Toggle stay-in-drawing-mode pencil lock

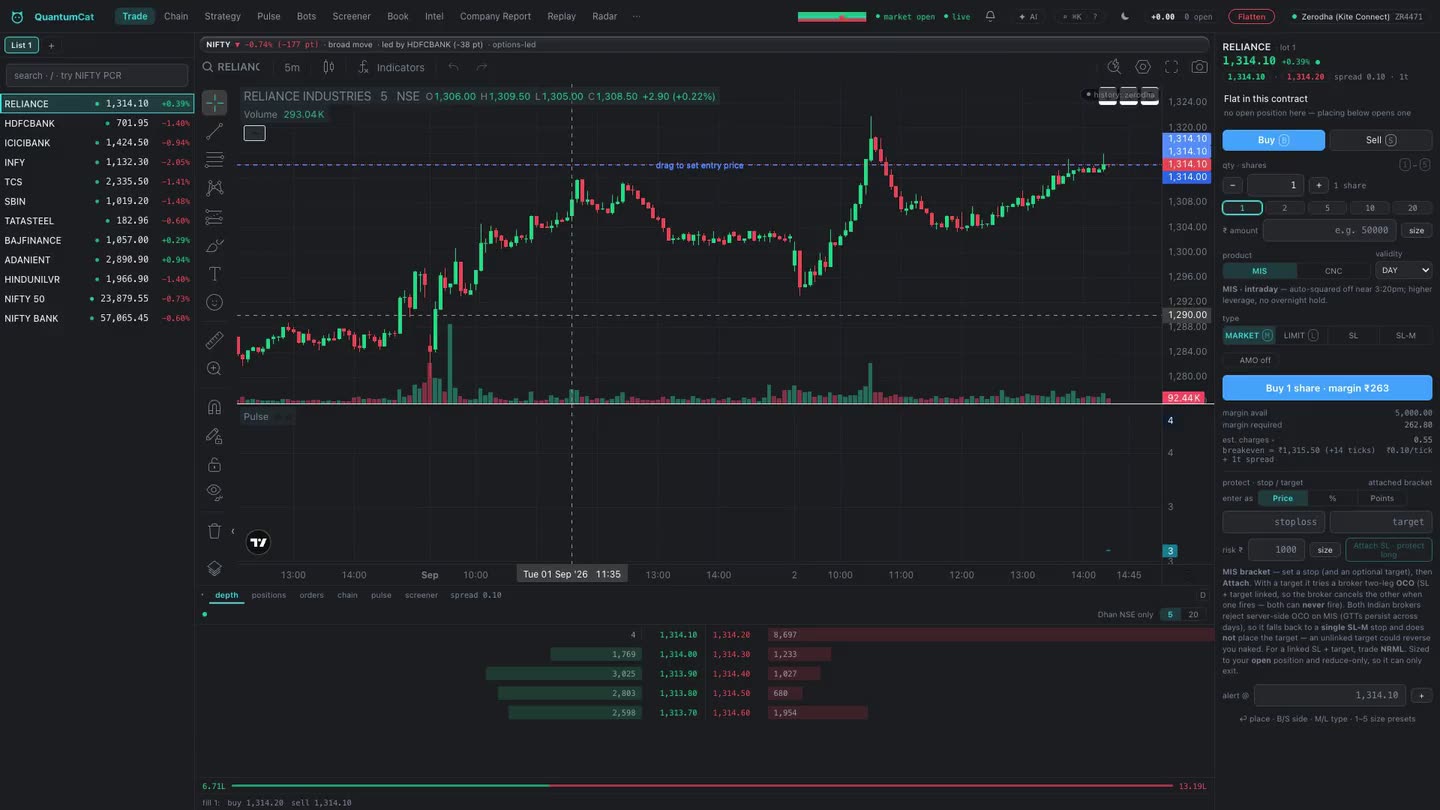pos(214,436)
